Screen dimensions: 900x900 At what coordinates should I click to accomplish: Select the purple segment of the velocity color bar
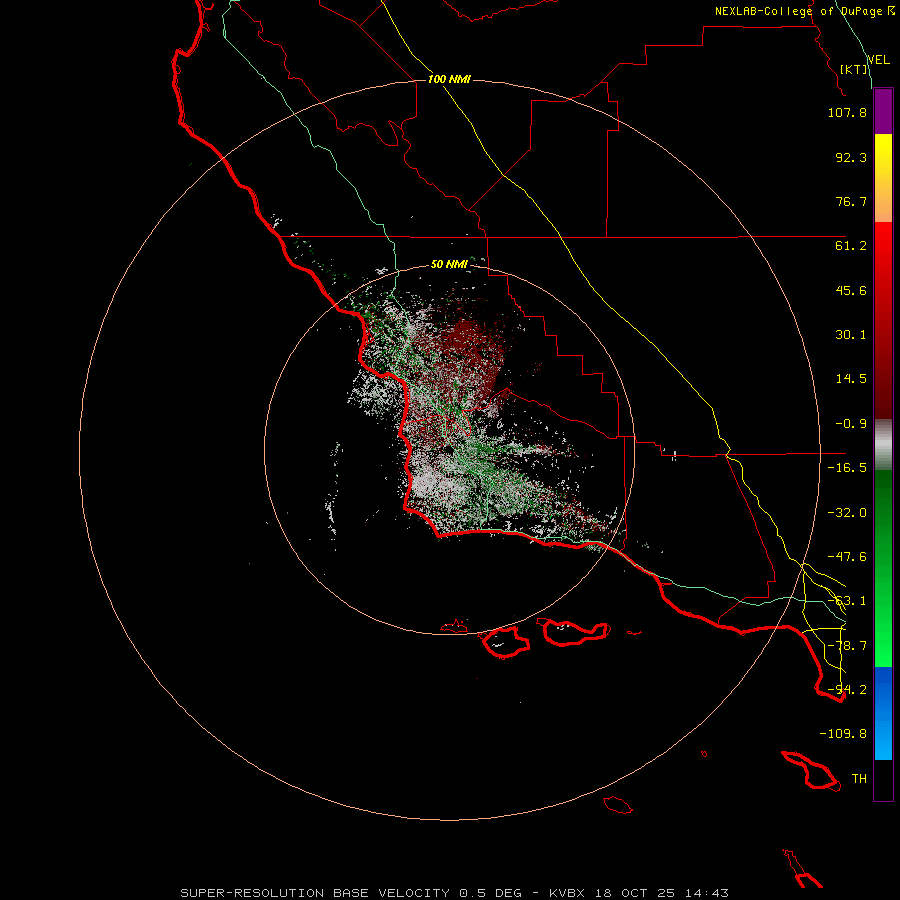click(883, 111)
